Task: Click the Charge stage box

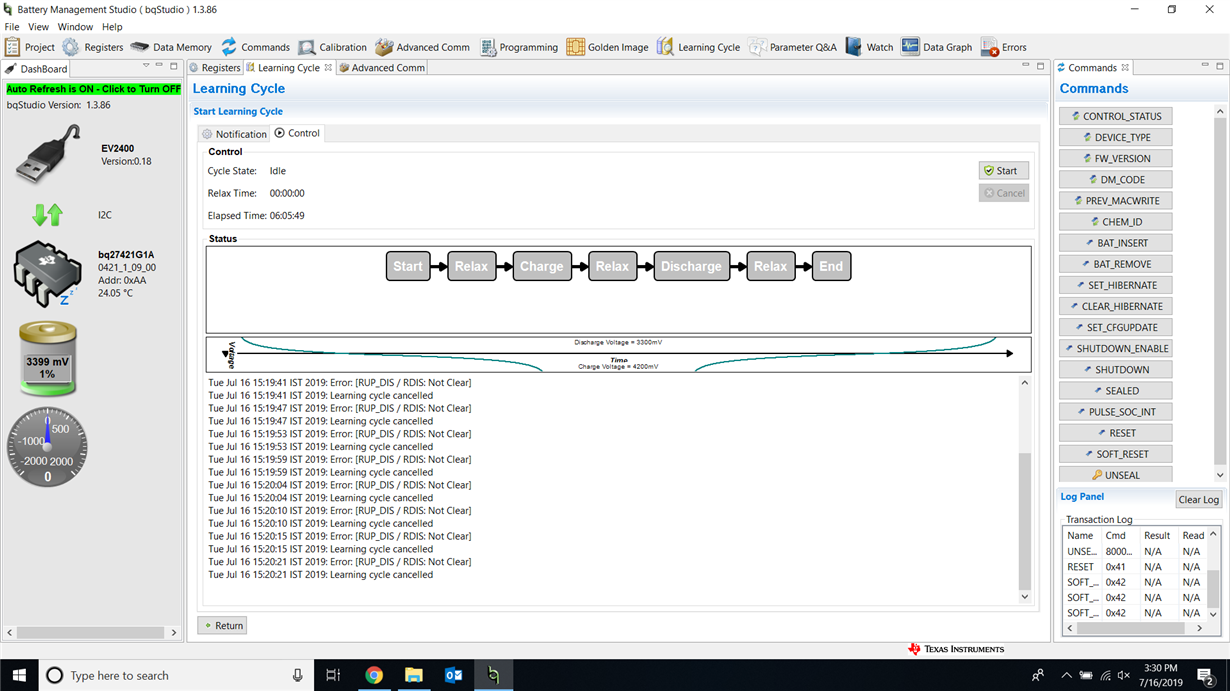Action: click(x=542, y=266)
